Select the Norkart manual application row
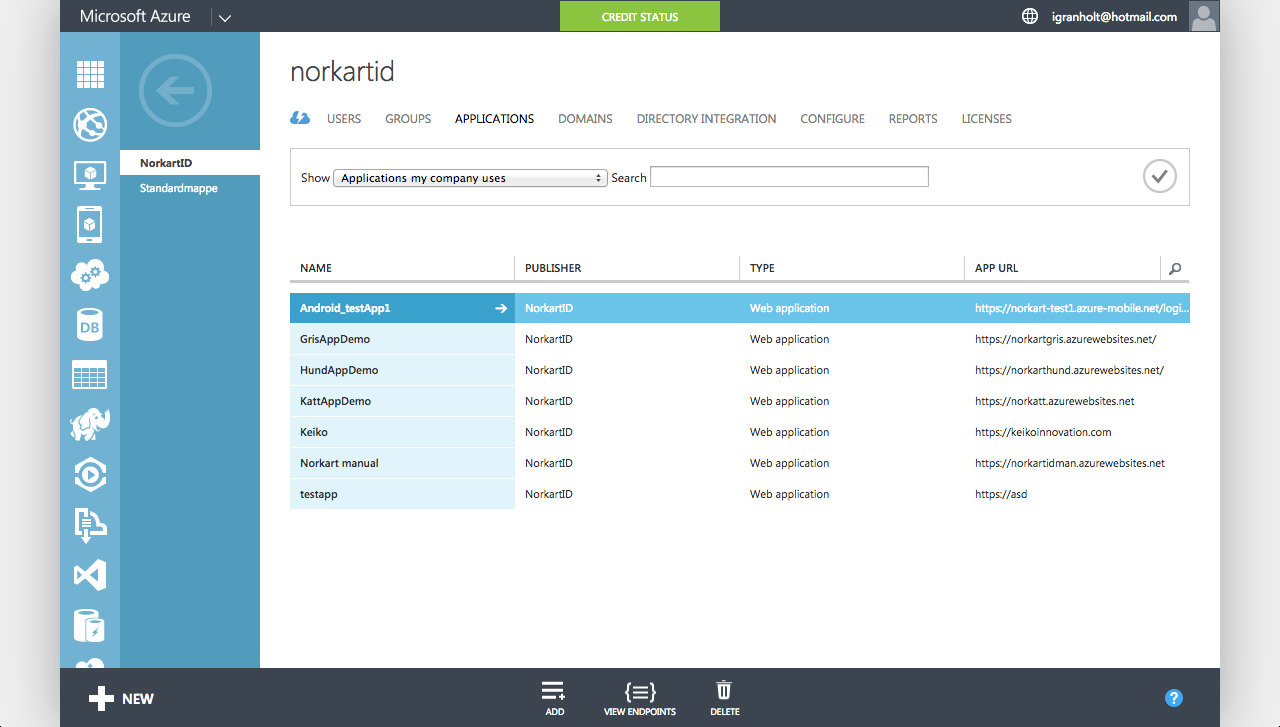 (740, 463)
